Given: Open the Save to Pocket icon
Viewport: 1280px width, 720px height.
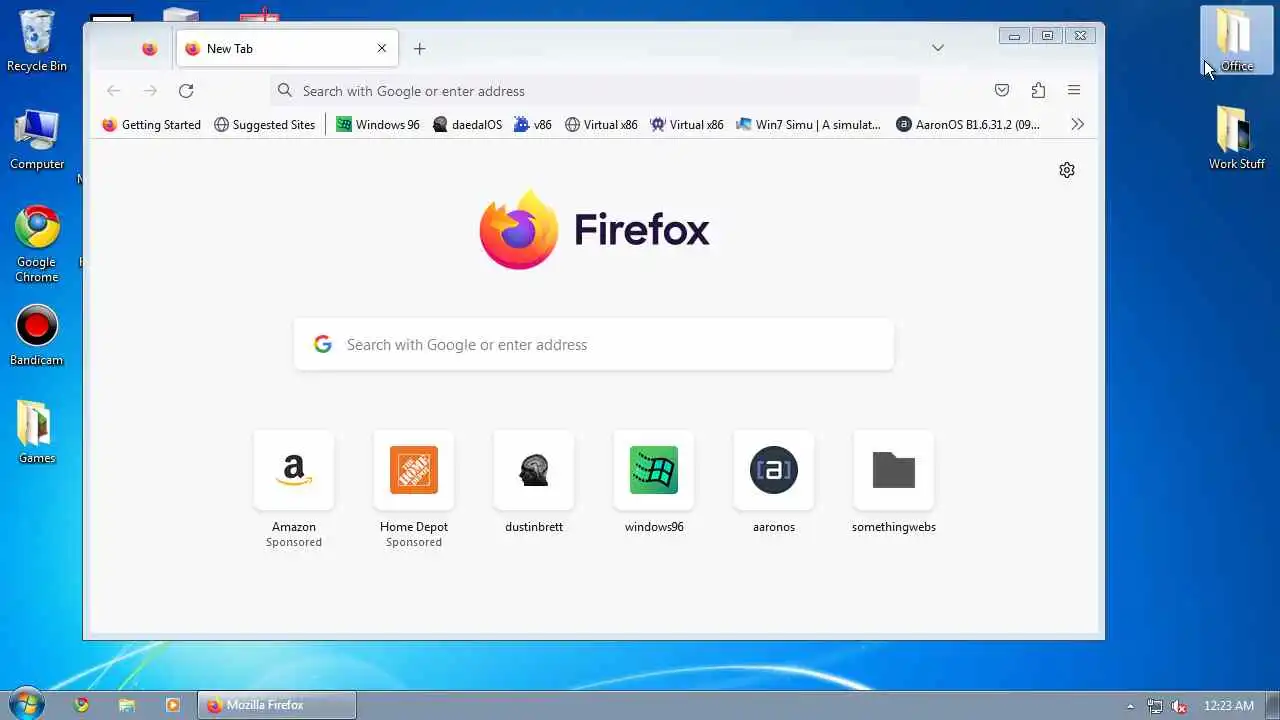Looking at the screenshot, I should tap(1002, 91).
